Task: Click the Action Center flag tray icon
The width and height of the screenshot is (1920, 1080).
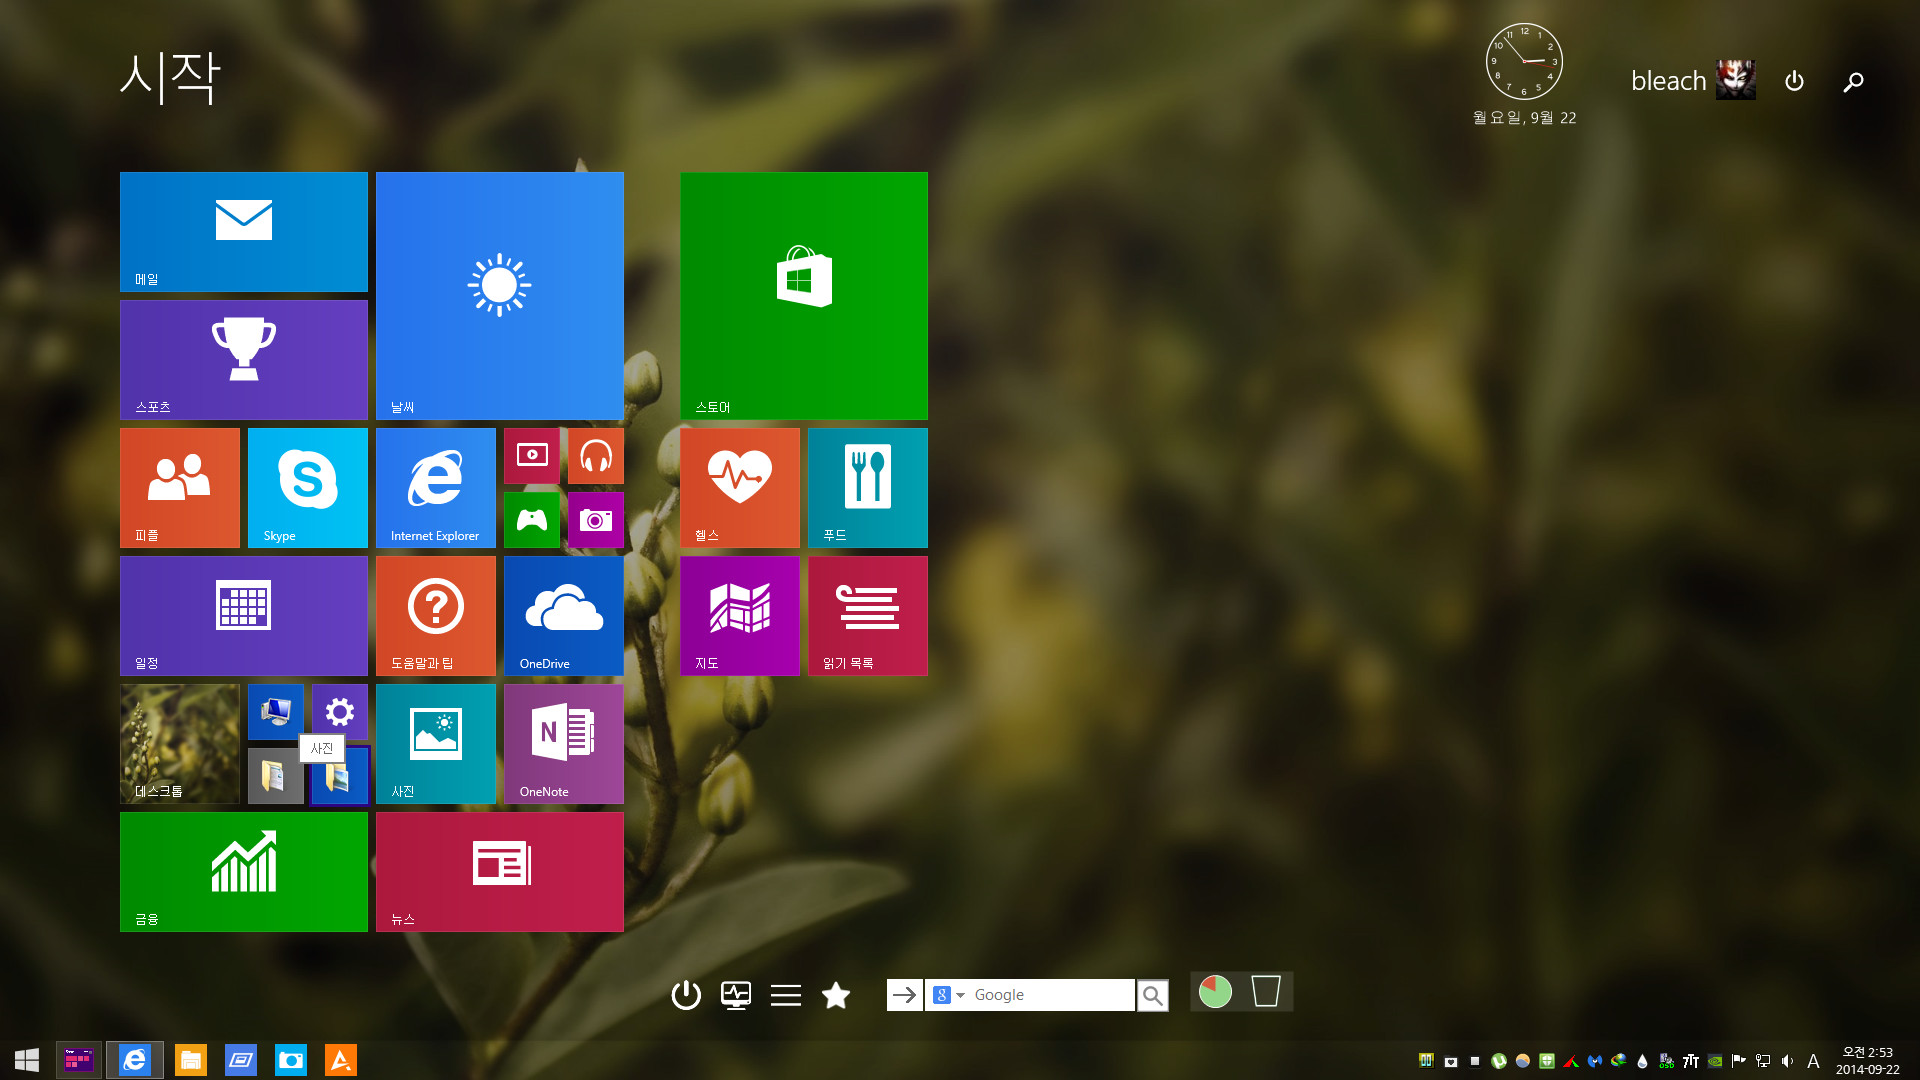Action: point(1739,1061)
